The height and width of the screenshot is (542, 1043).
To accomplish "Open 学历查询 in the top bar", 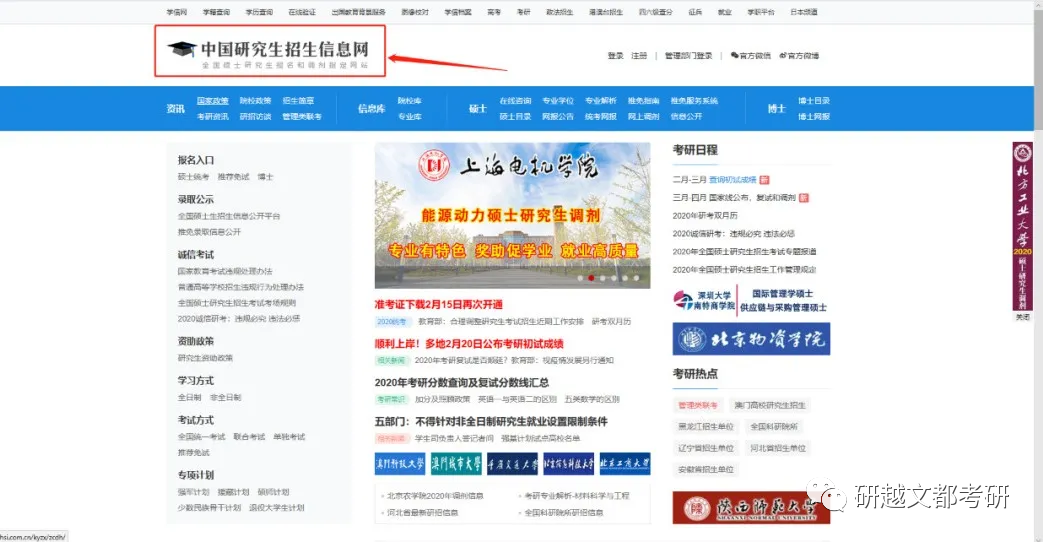I will point(259,12).
